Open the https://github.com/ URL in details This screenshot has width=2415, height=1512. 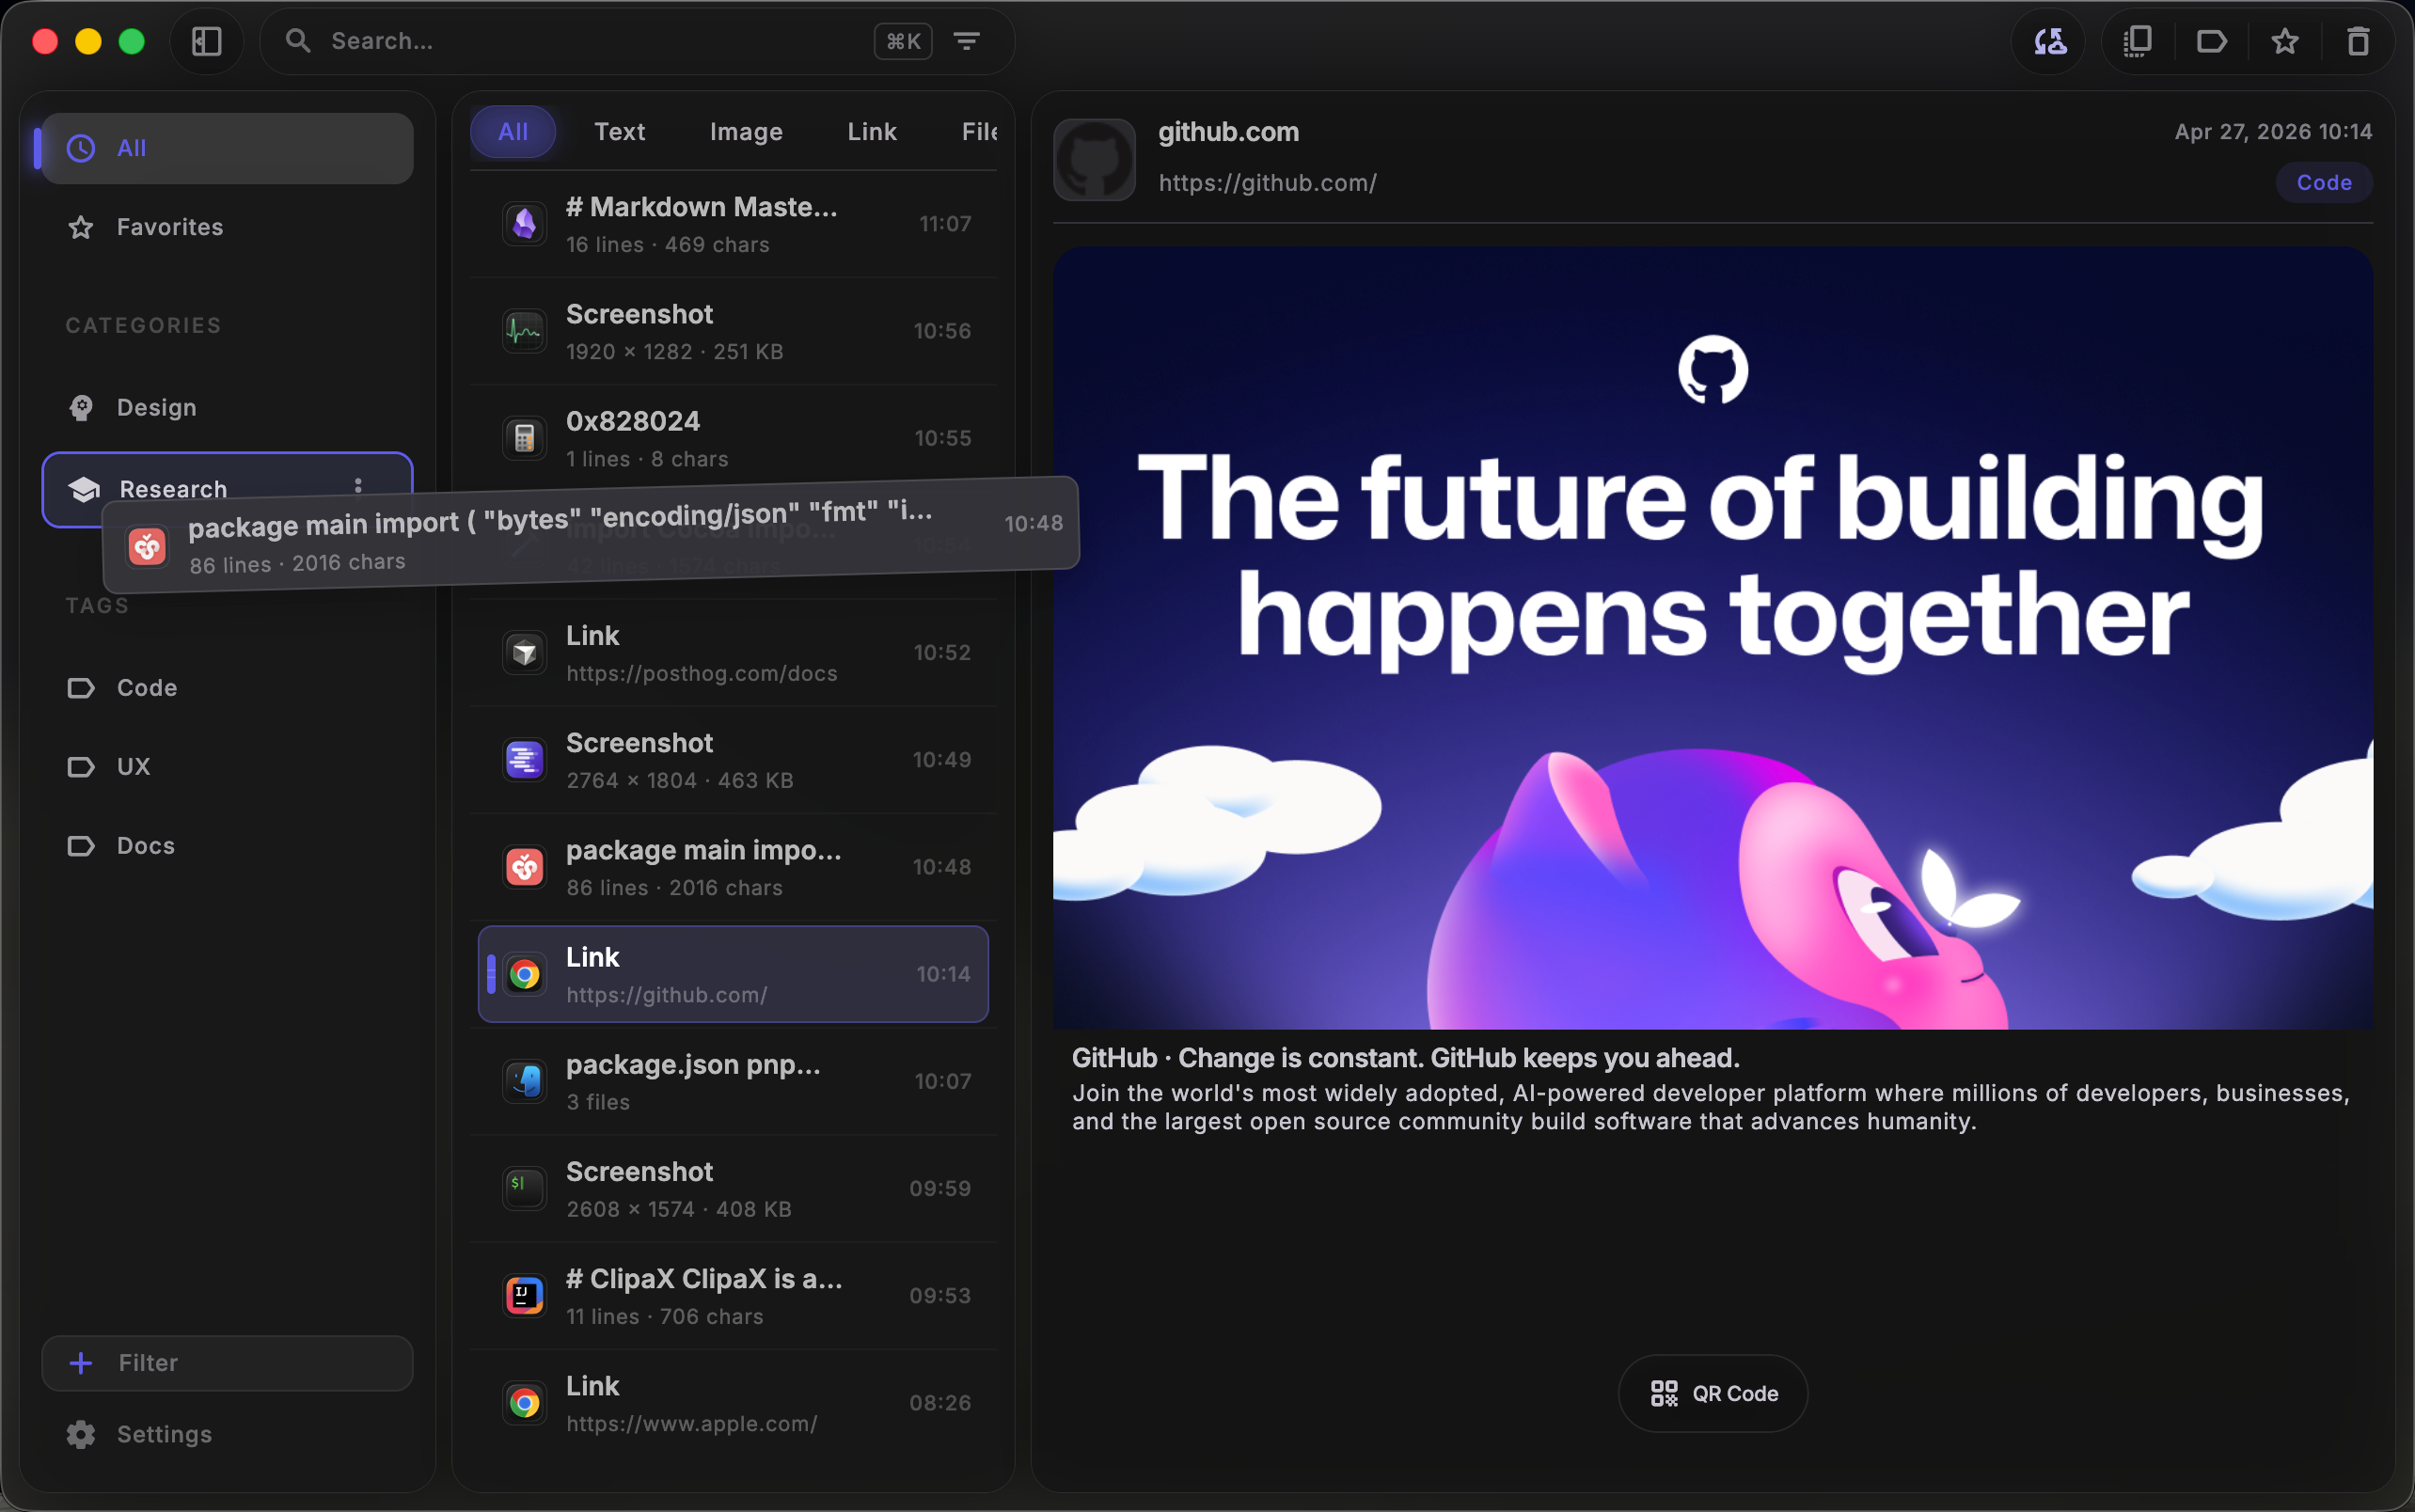pos(1267,183)
